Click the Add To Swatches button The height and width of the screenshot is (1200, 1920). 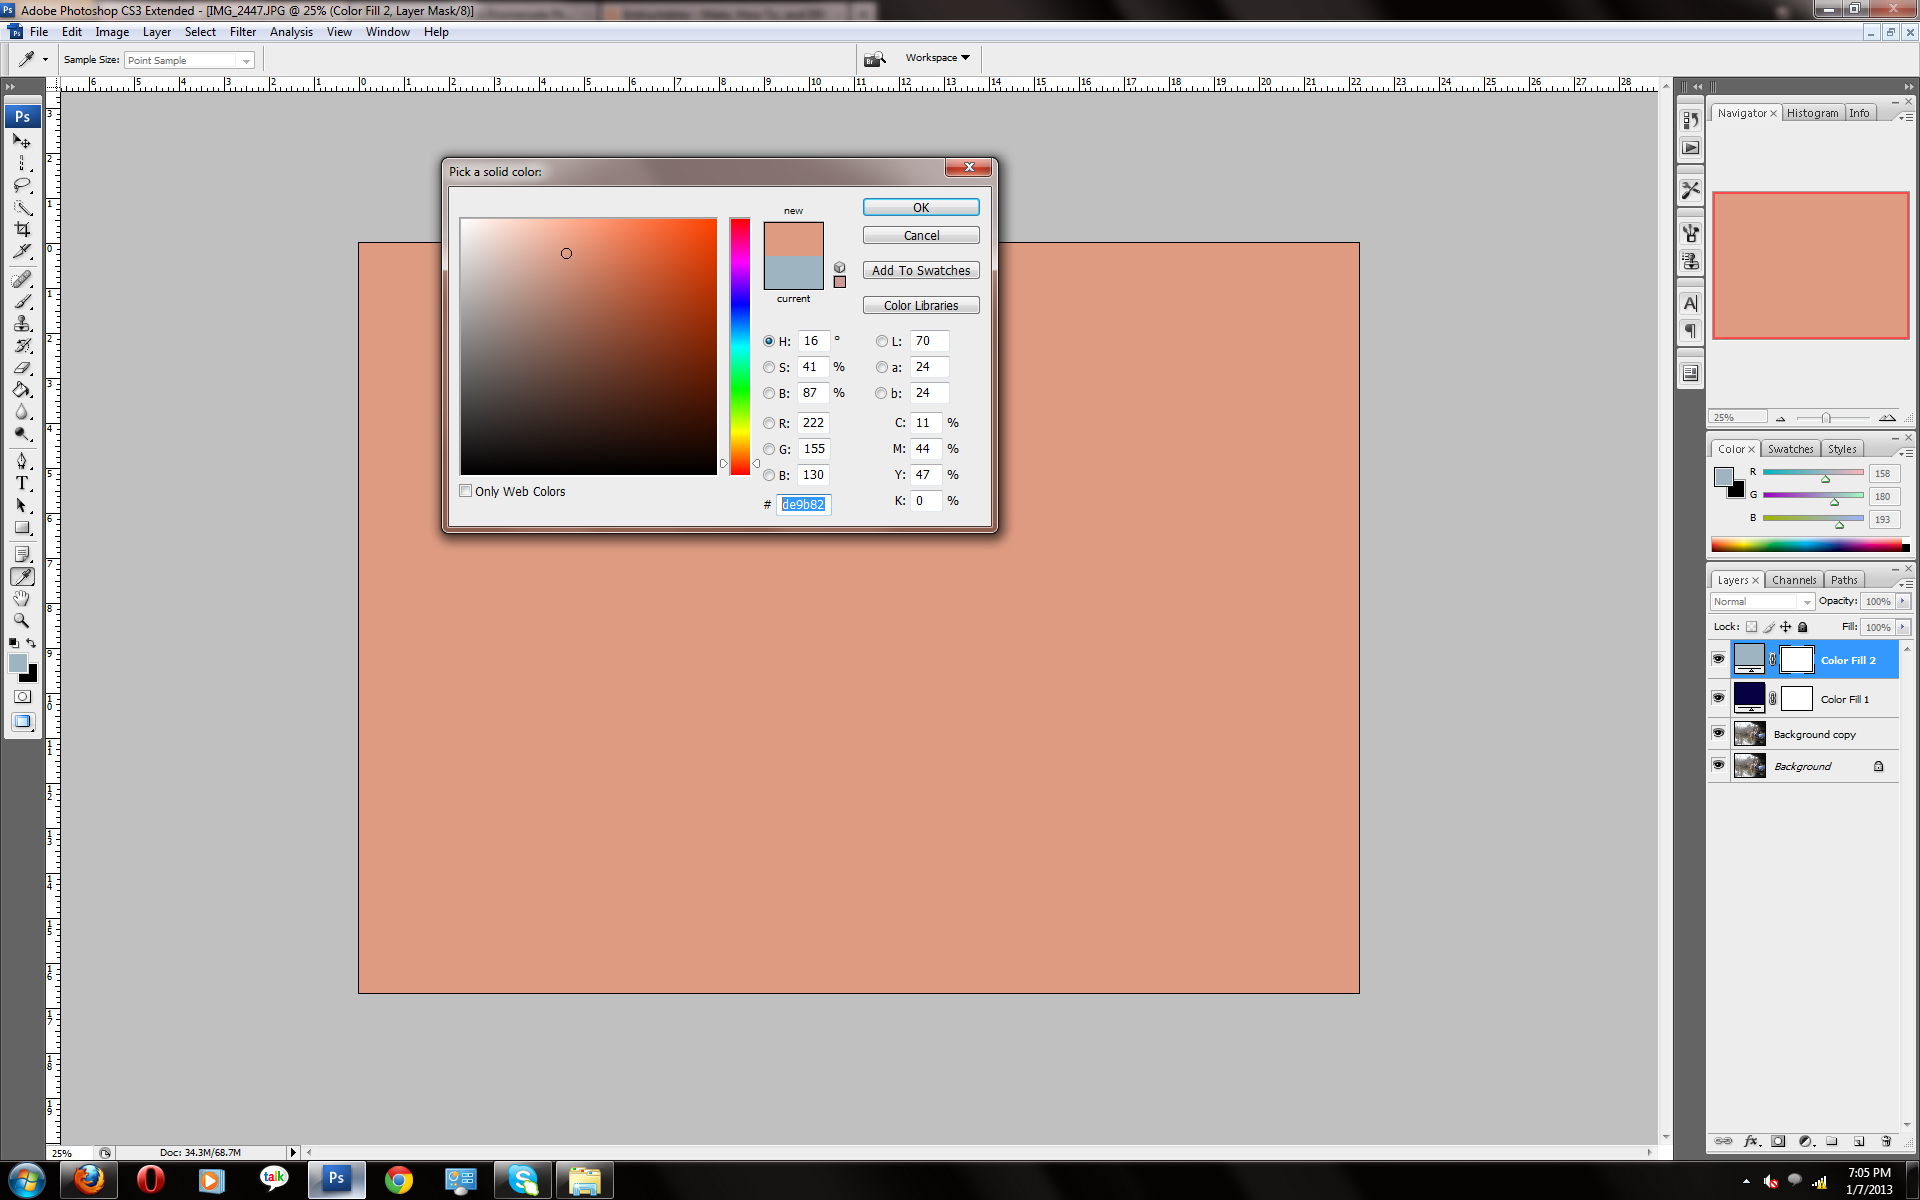pyautogui.click(x=921, y=270)
